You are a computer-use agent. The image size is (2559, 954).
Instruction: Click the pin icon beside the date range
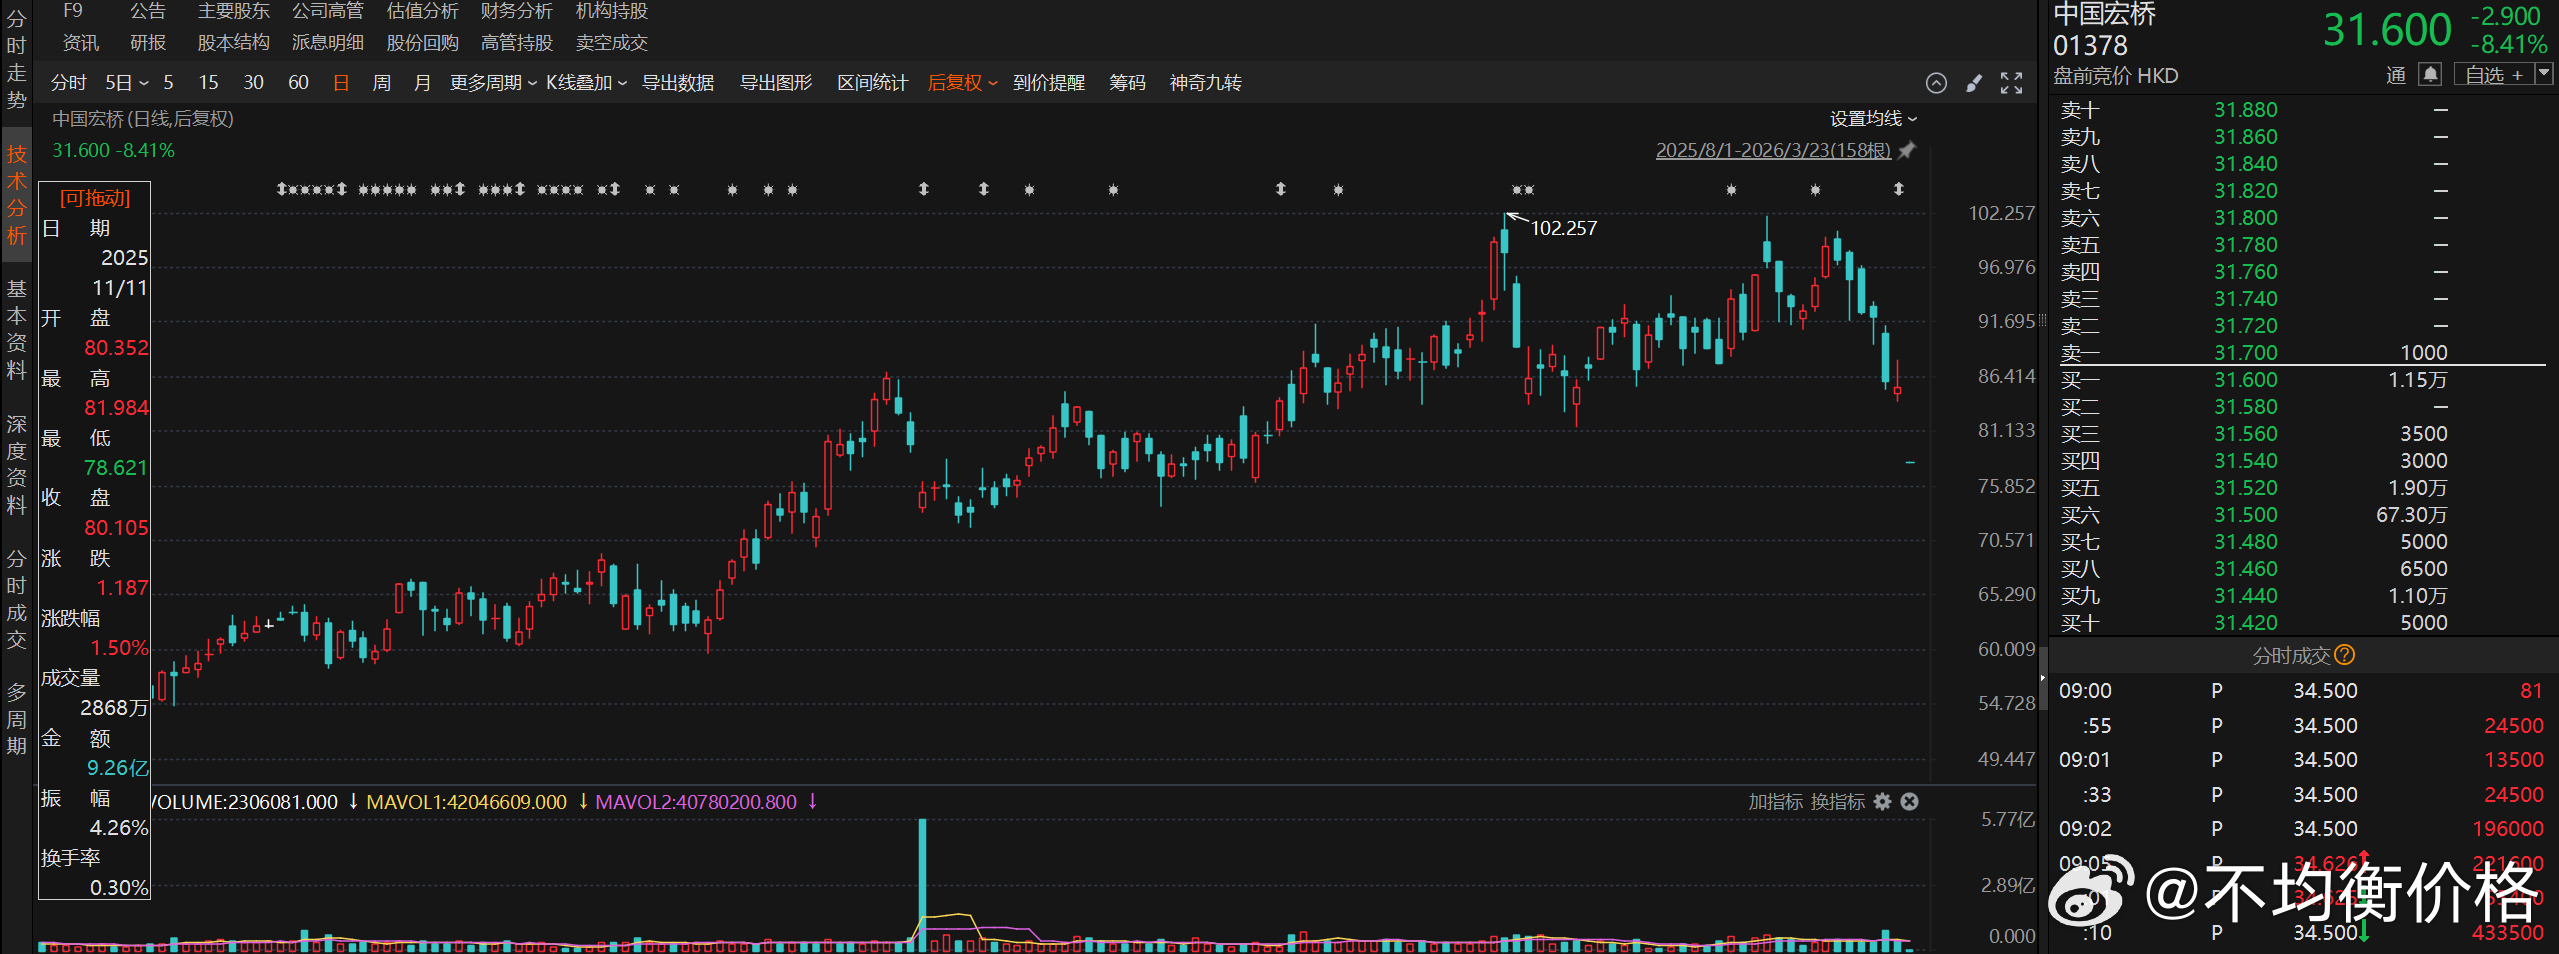(x=1908, y=150)
